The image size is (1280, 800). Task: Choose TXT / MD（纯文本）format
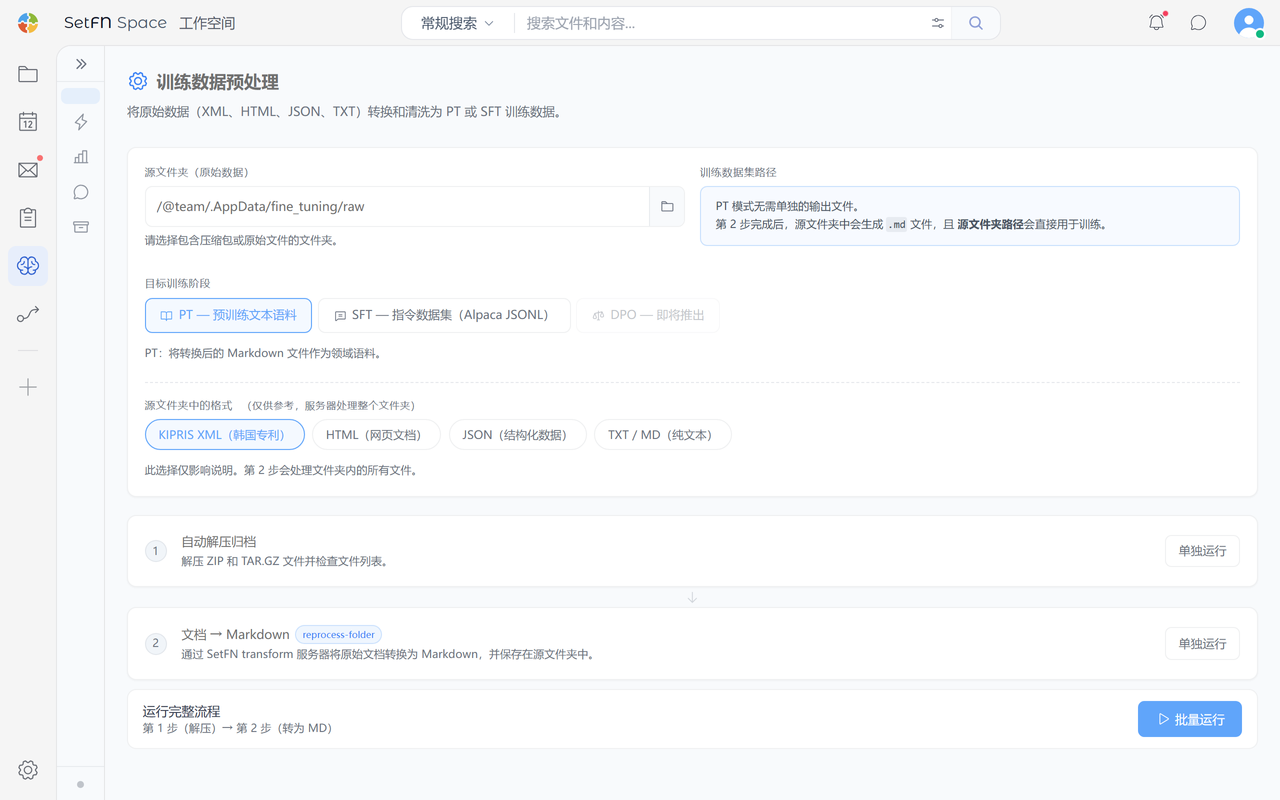coord(662,435)
